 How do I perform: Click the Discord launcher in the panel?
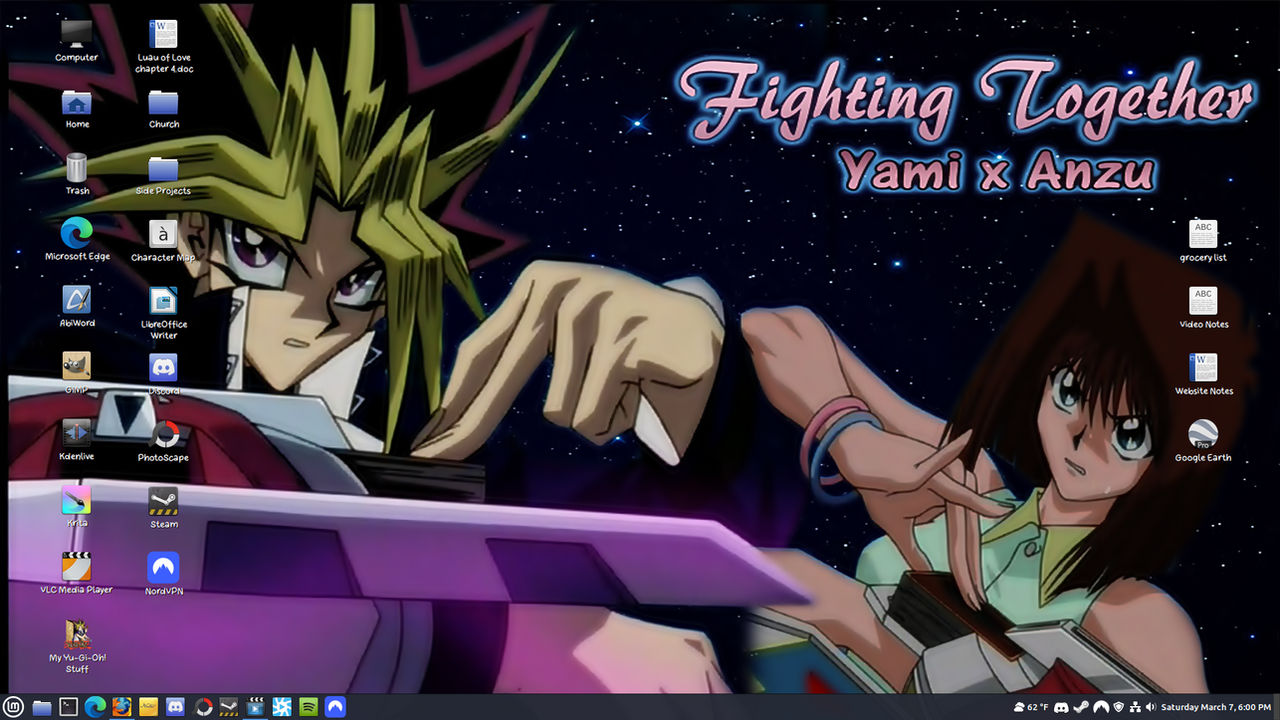pyautogui.click(x=176, y=707)
